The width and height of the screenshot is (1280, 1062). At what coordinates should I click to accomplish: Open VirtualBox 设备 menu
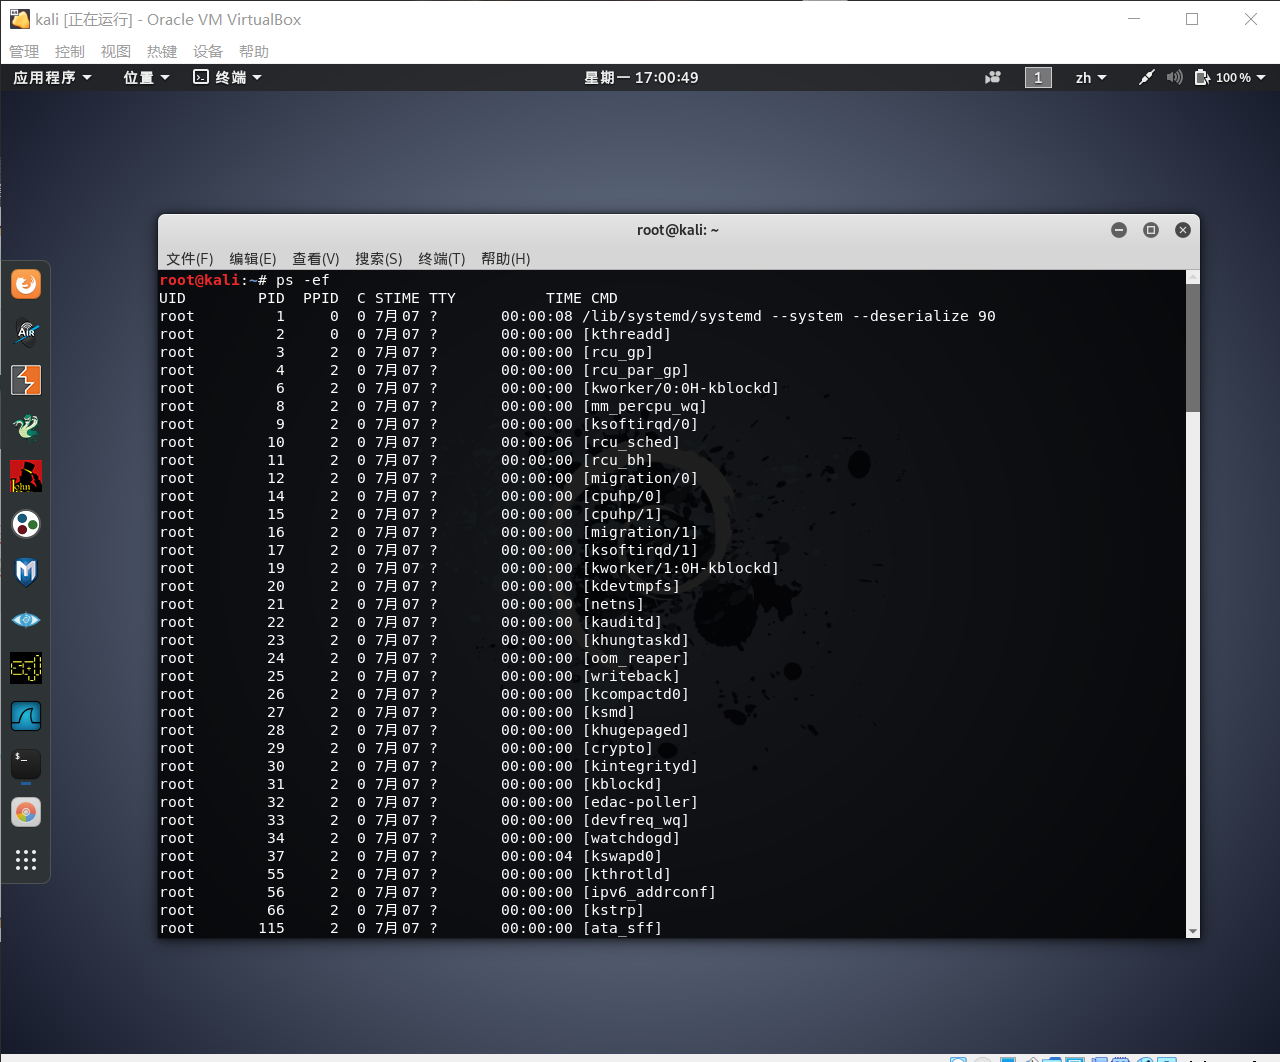point(208,51)
